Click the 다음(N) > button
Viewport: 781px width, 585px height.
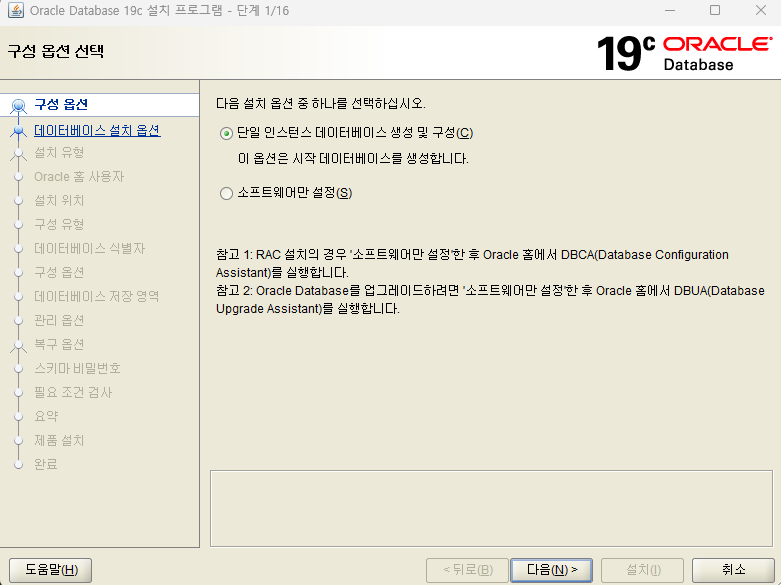551,570
